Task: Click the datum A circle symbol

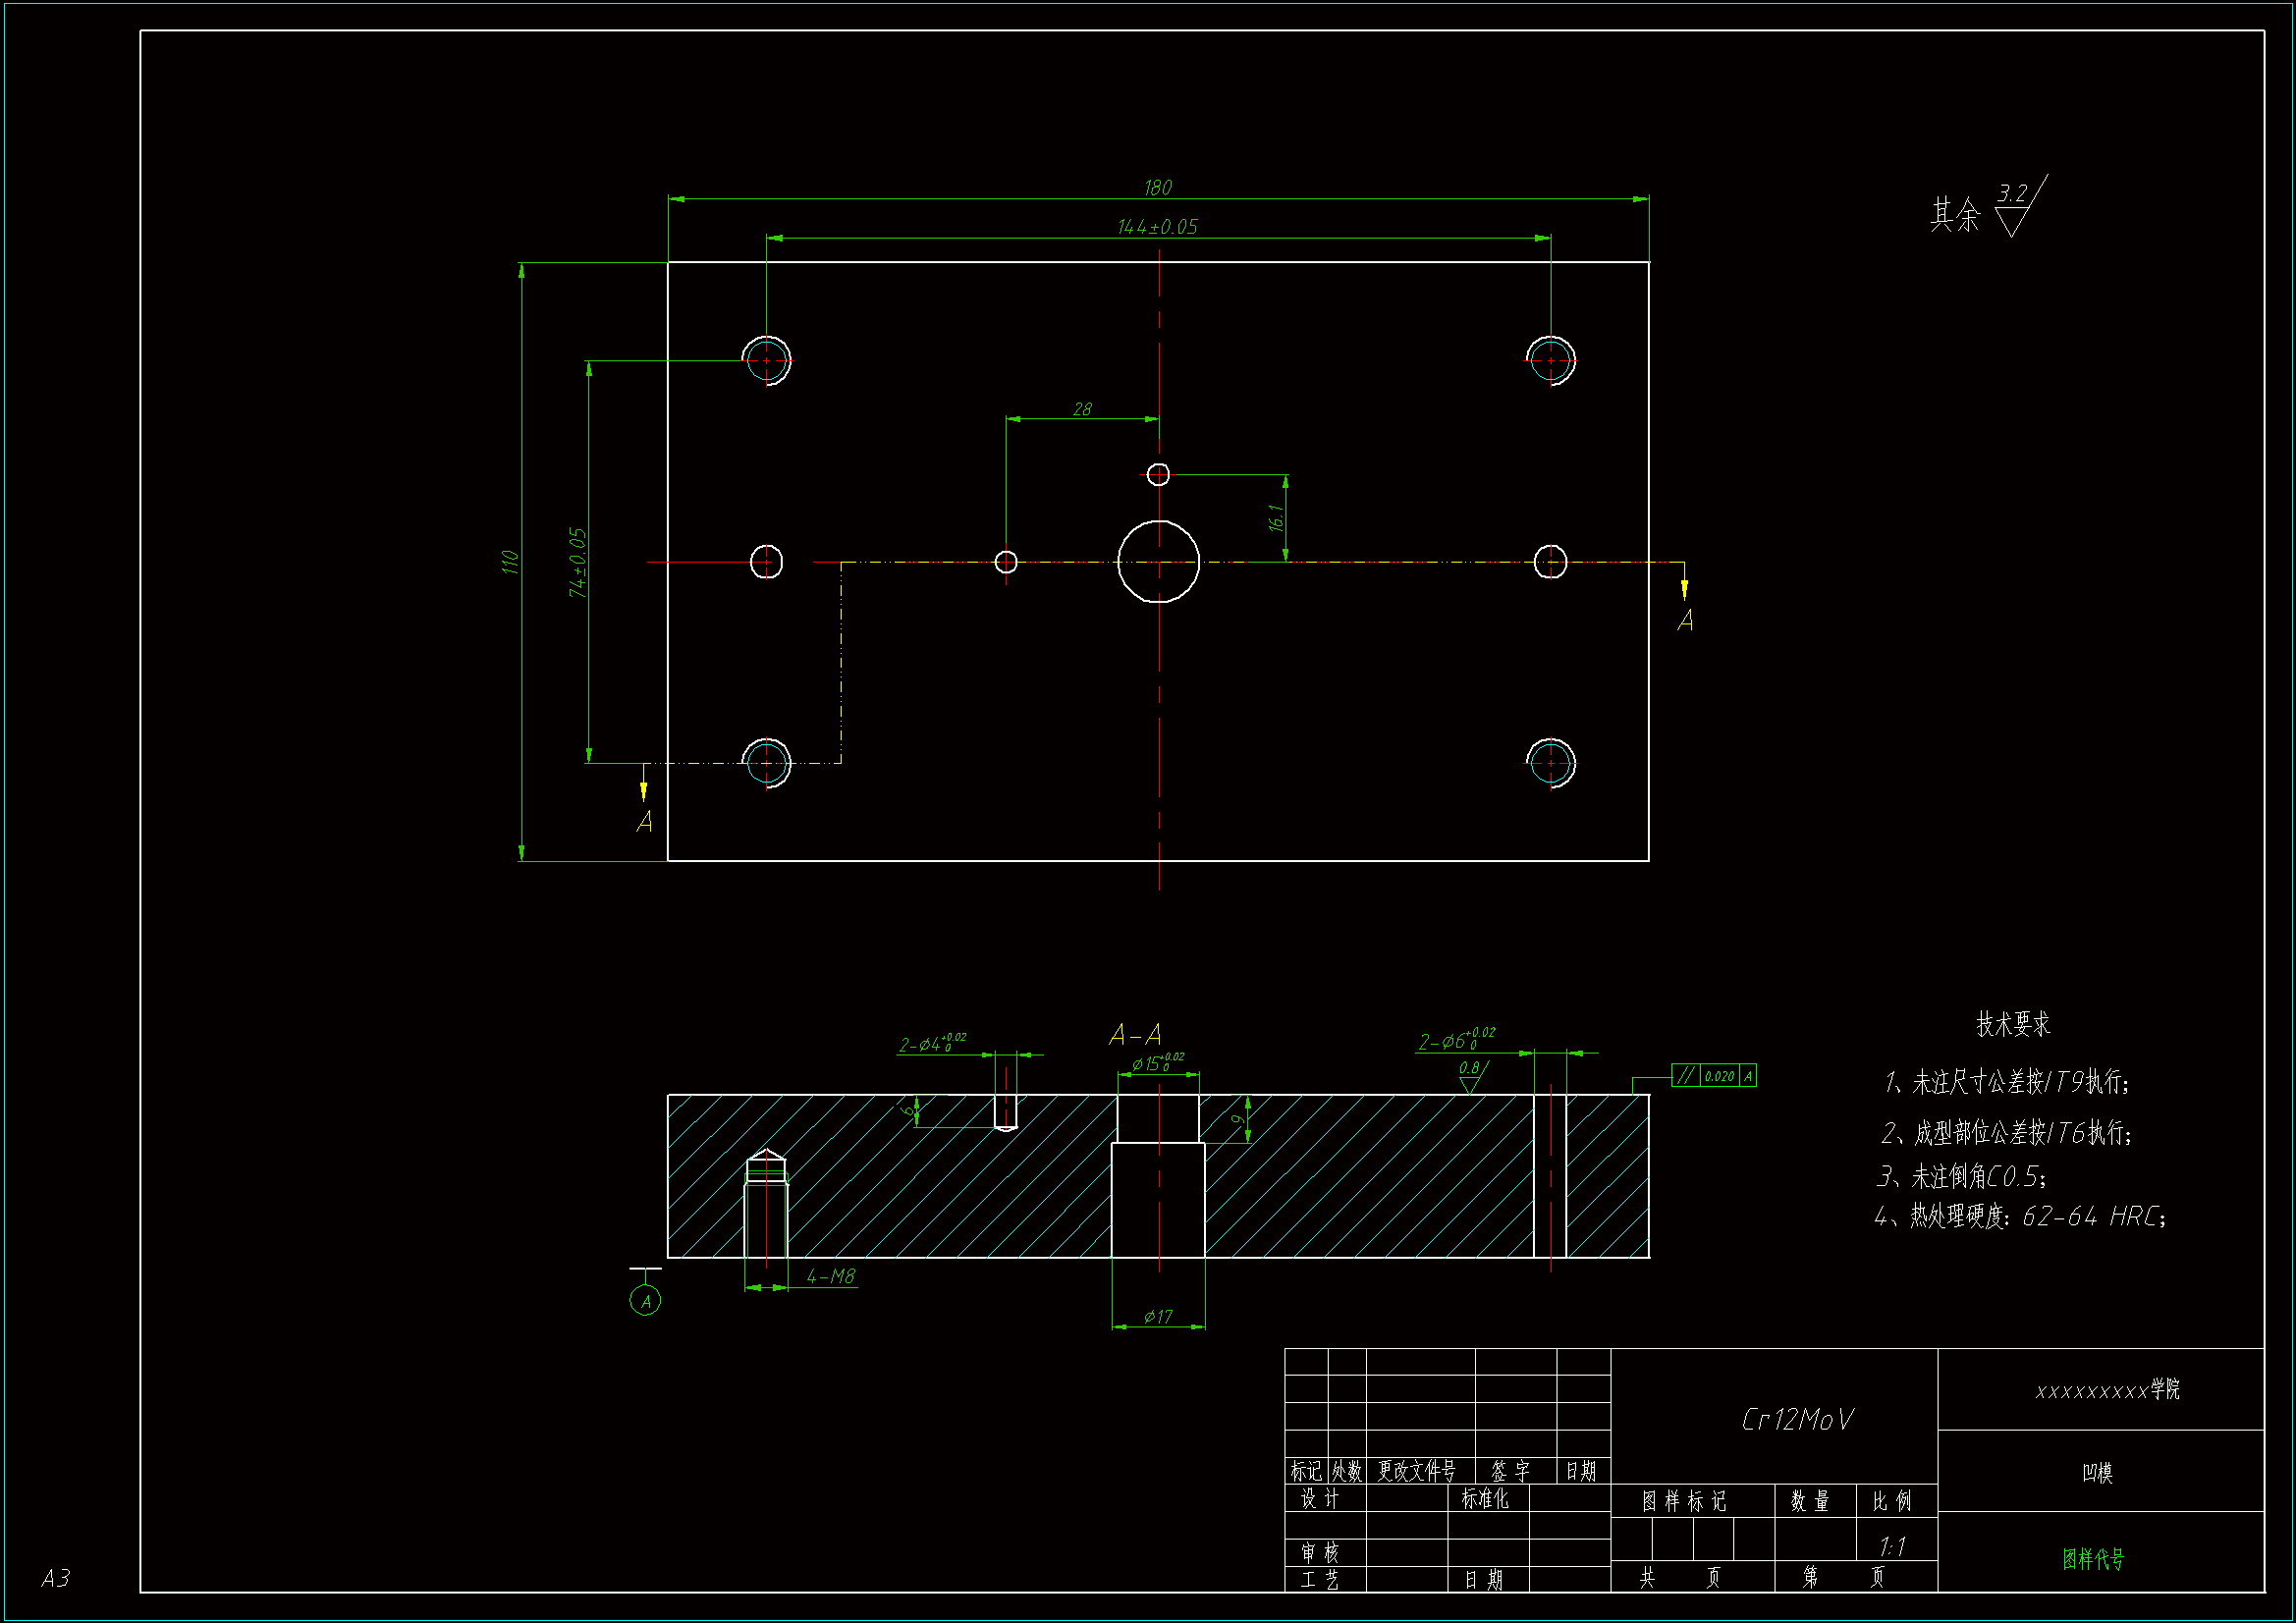Action: point(645,1301)
